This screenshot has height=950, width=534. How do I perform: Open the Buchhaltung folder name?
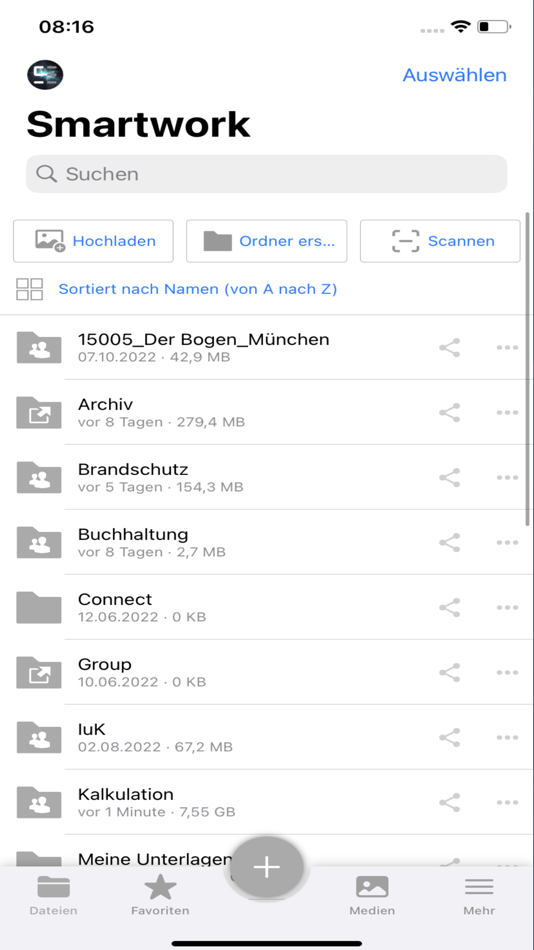click(x=133, y=534)
